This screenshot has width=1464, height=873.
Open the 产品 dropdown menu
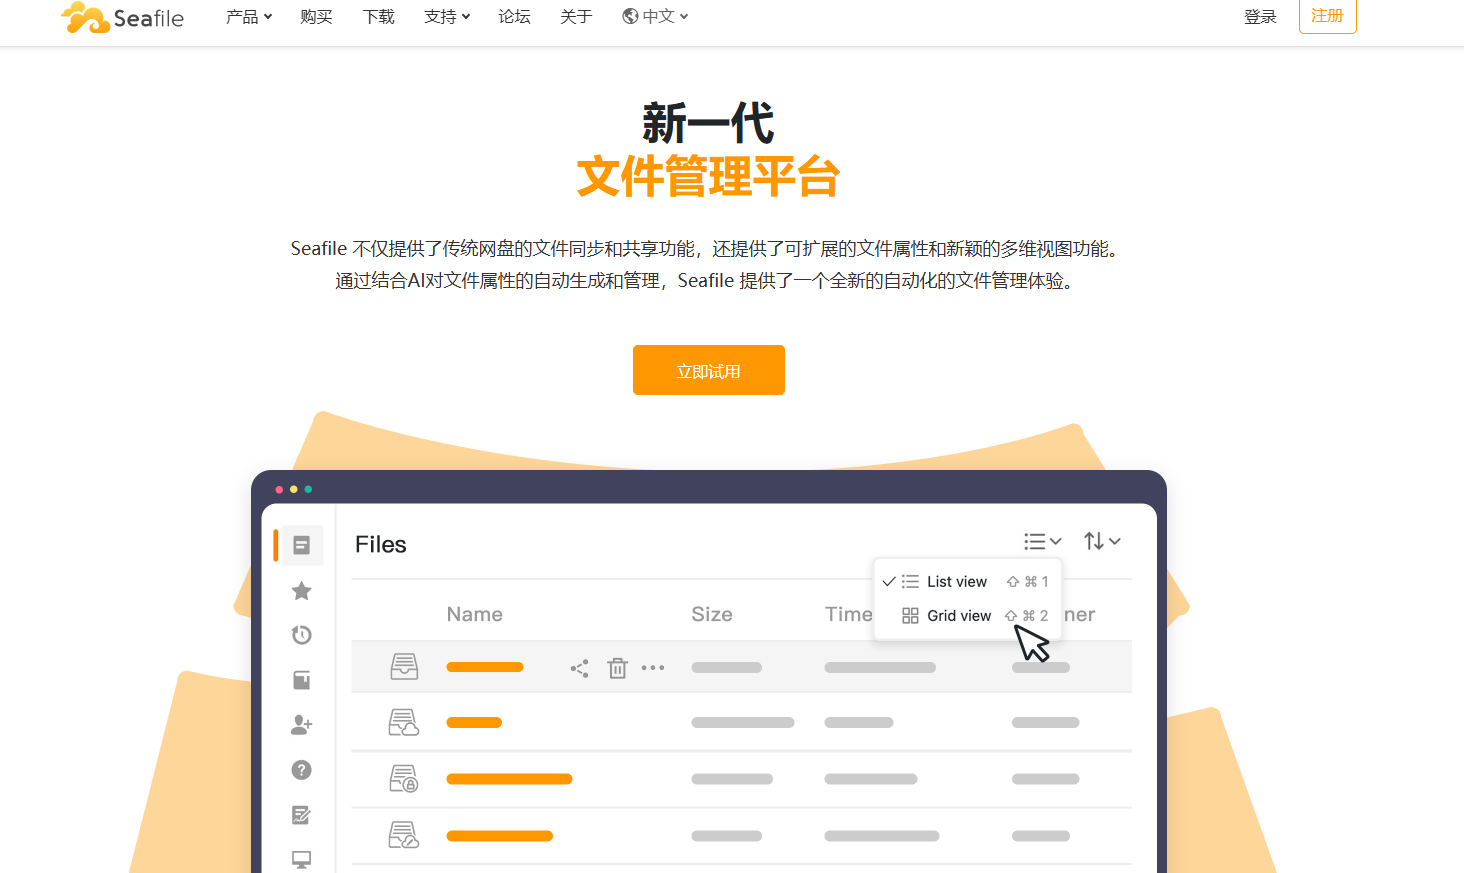[x=249, y=17]
